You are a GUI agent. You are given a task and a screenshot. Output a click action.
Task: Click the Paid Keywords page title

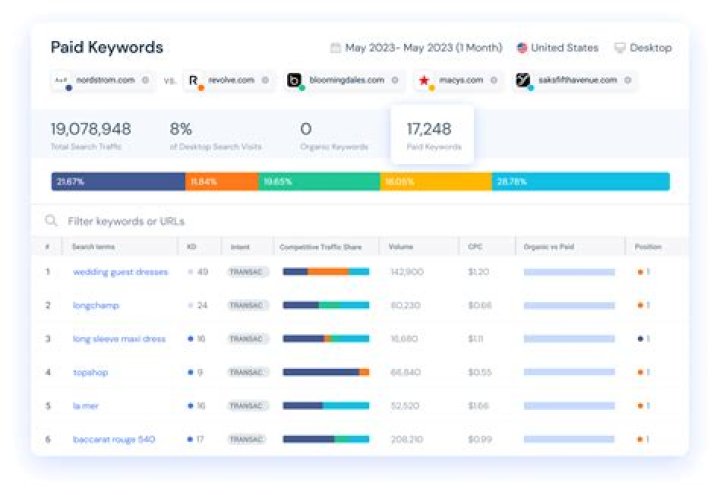click(107, 47)
